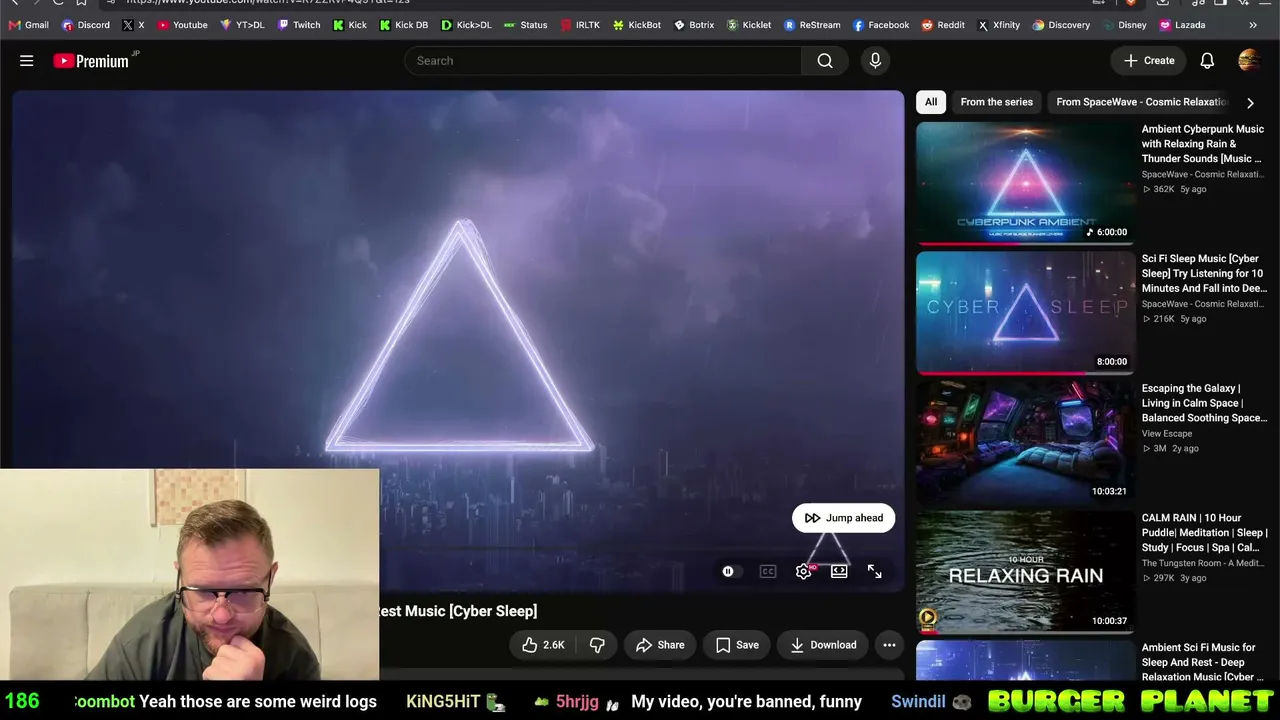Select the From the series chip
1280x720 pixels.
tap(997, 102)
